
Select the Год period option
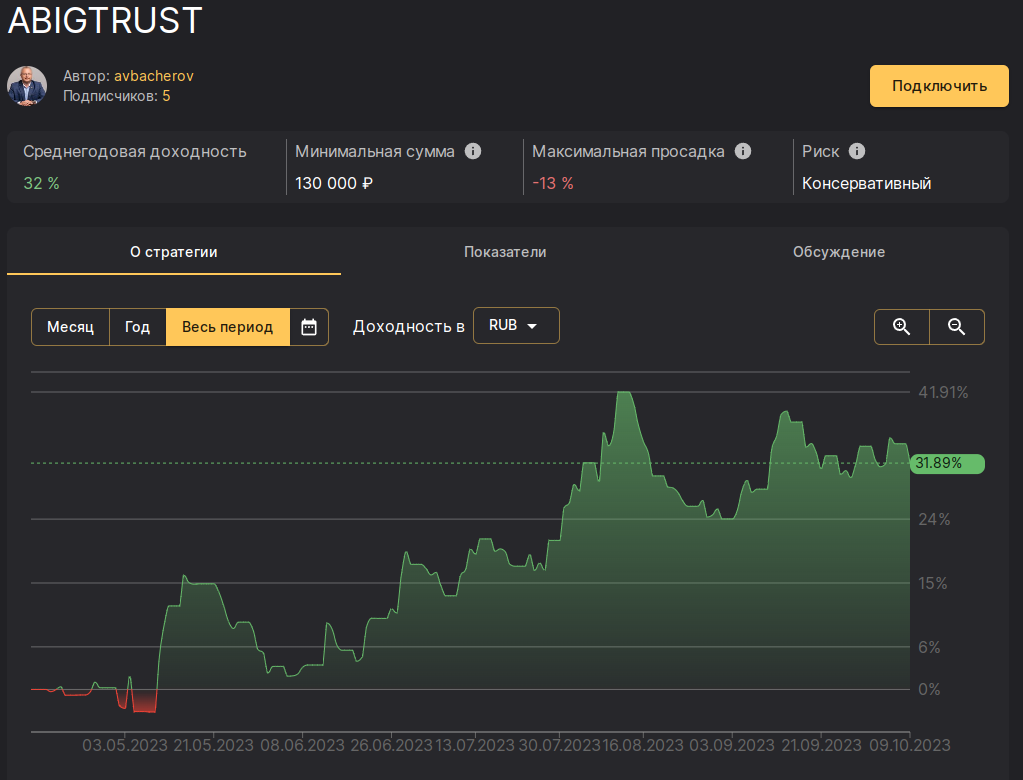click(x=137, y=326)
